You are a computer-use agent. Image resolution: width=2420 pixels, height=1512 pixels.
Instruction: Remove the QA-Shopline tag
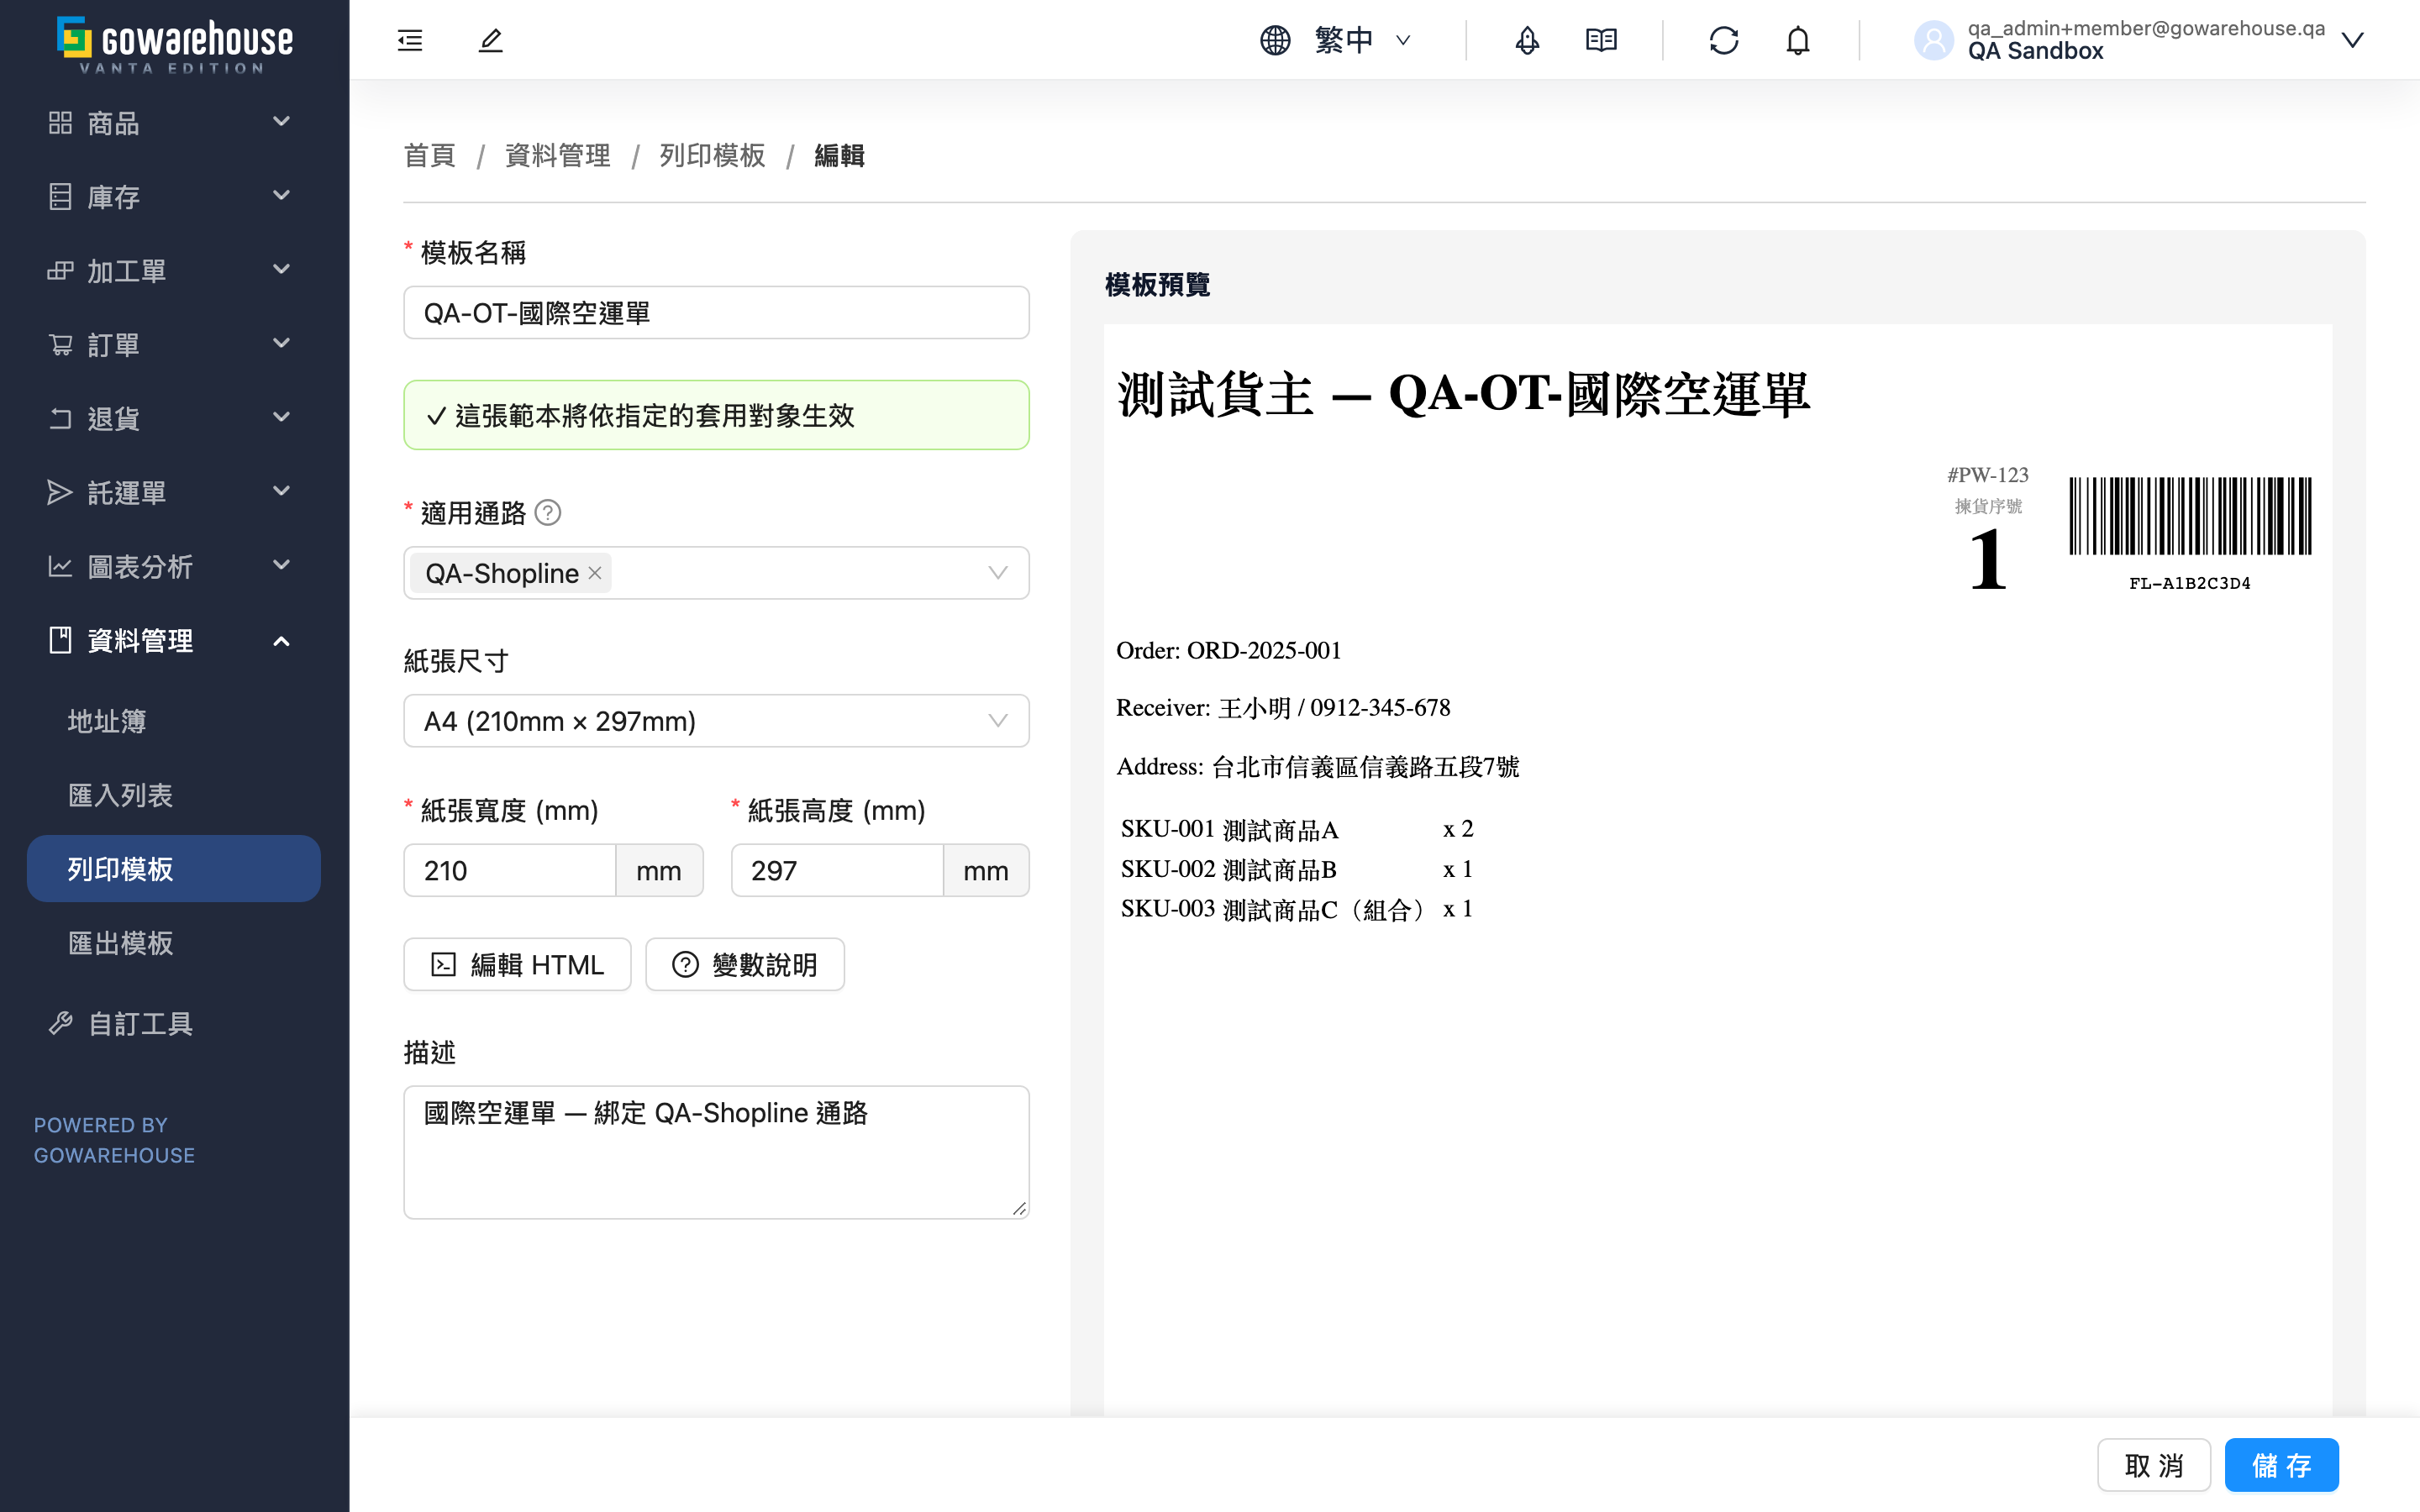[x=595, y=573]
